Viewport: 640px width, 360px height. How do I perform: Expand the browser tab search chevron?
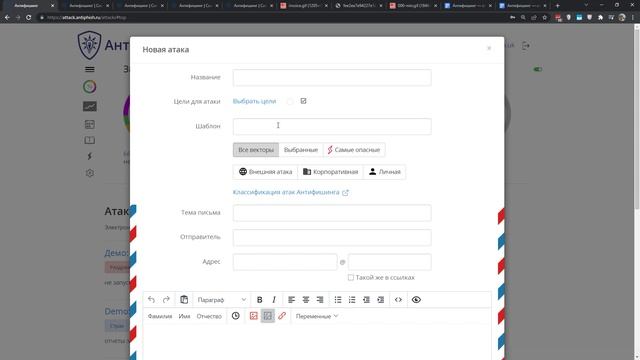click(x=586, y=5)
